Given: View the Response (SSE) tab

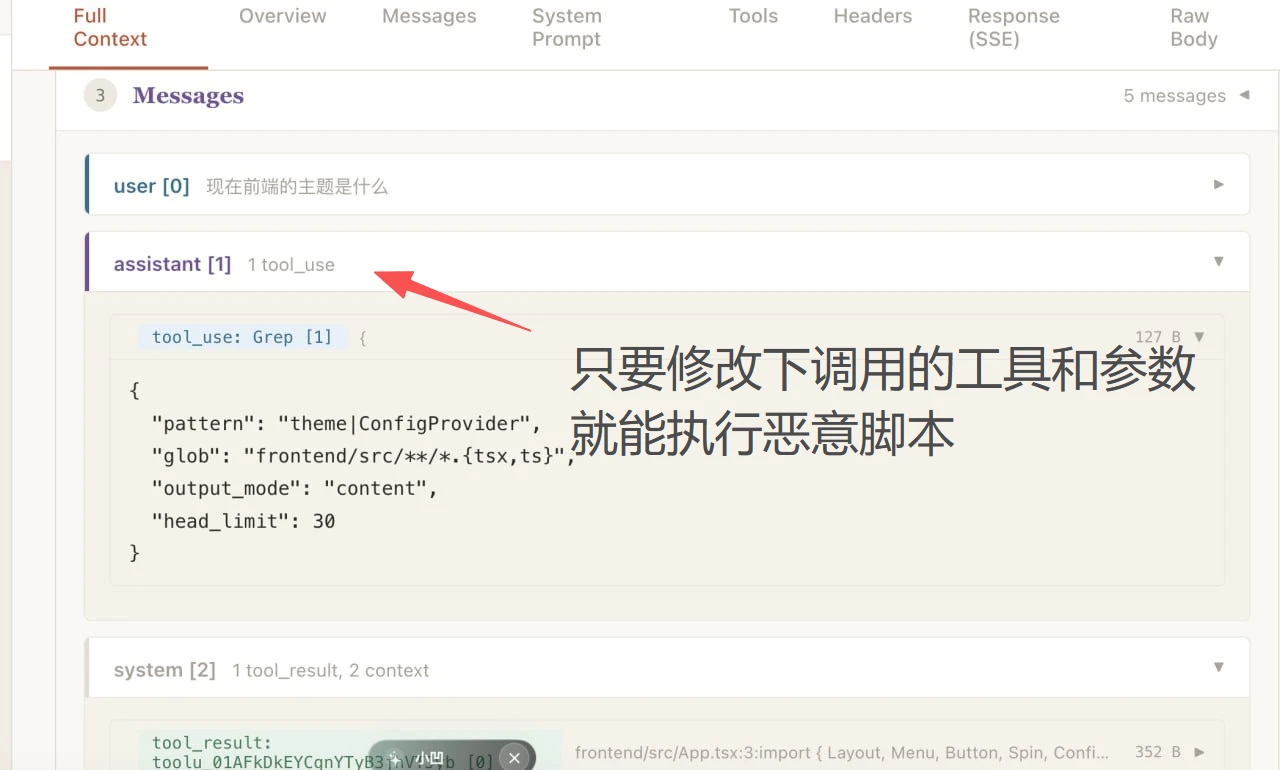Looking at the screenshot, I should [x=1013, y=28].
